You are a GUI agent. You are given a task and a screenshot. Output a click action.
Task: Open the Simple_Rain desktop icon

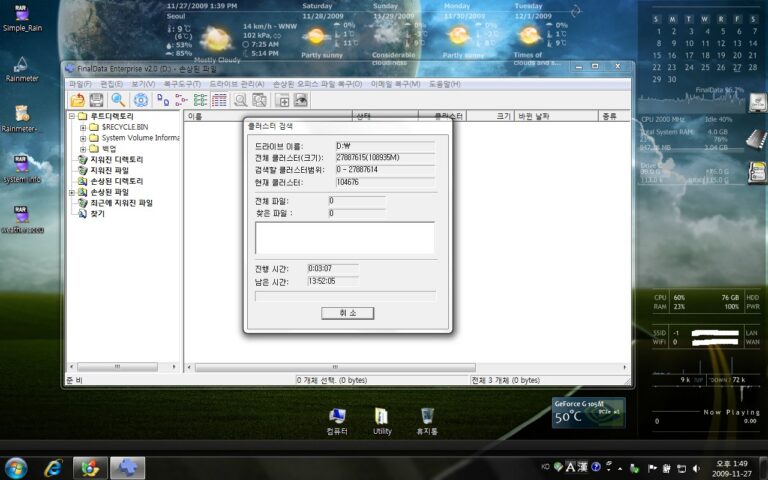[x=22, y=19]
